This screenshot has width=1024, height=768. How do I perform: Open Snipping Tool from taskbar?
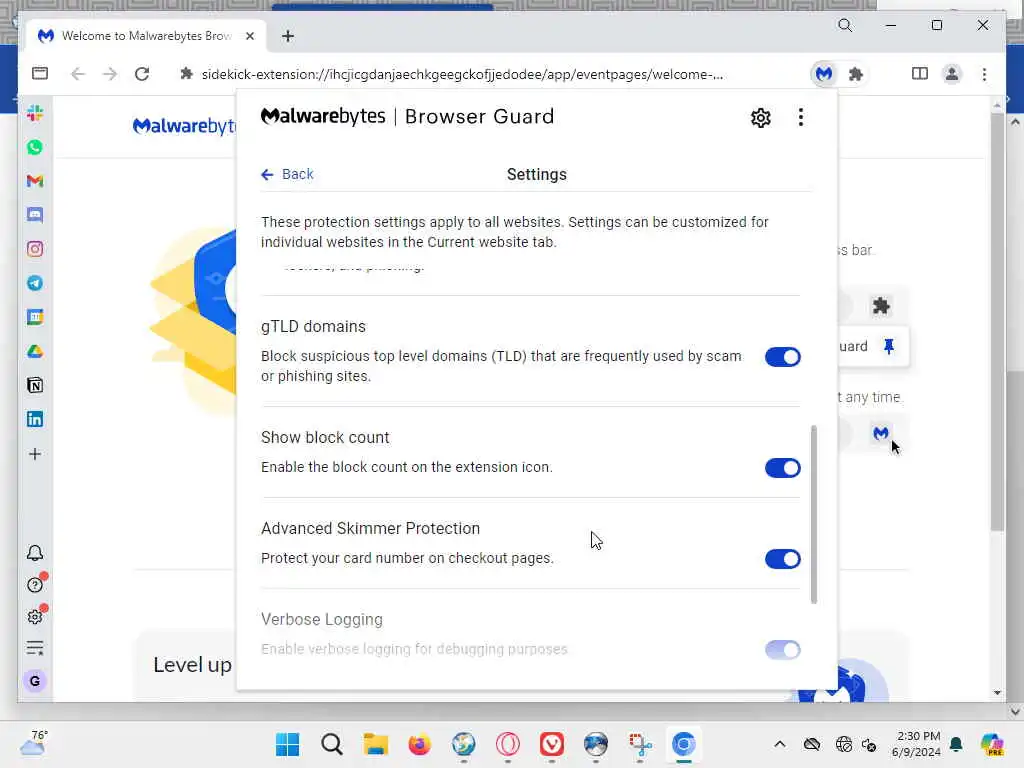pos(640,744)
